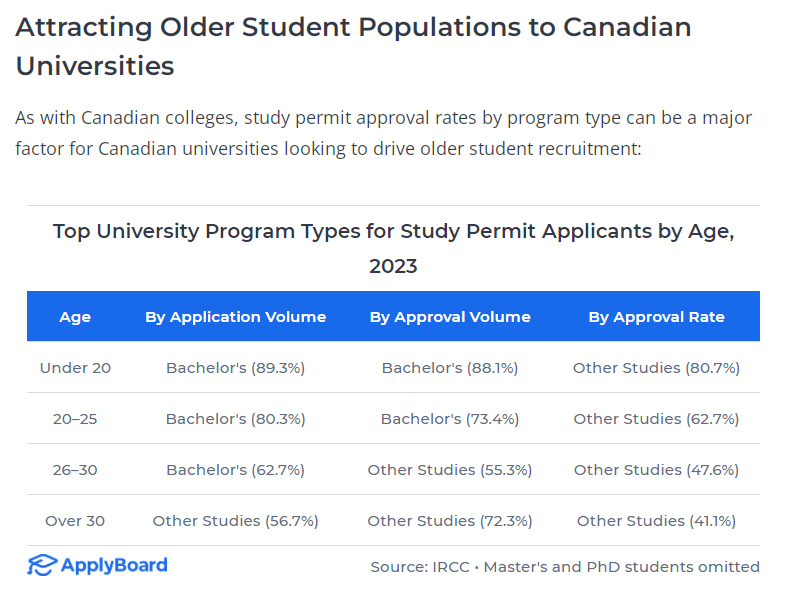Click the Bachelor's (73.4%) cell

tap(450, 419)
